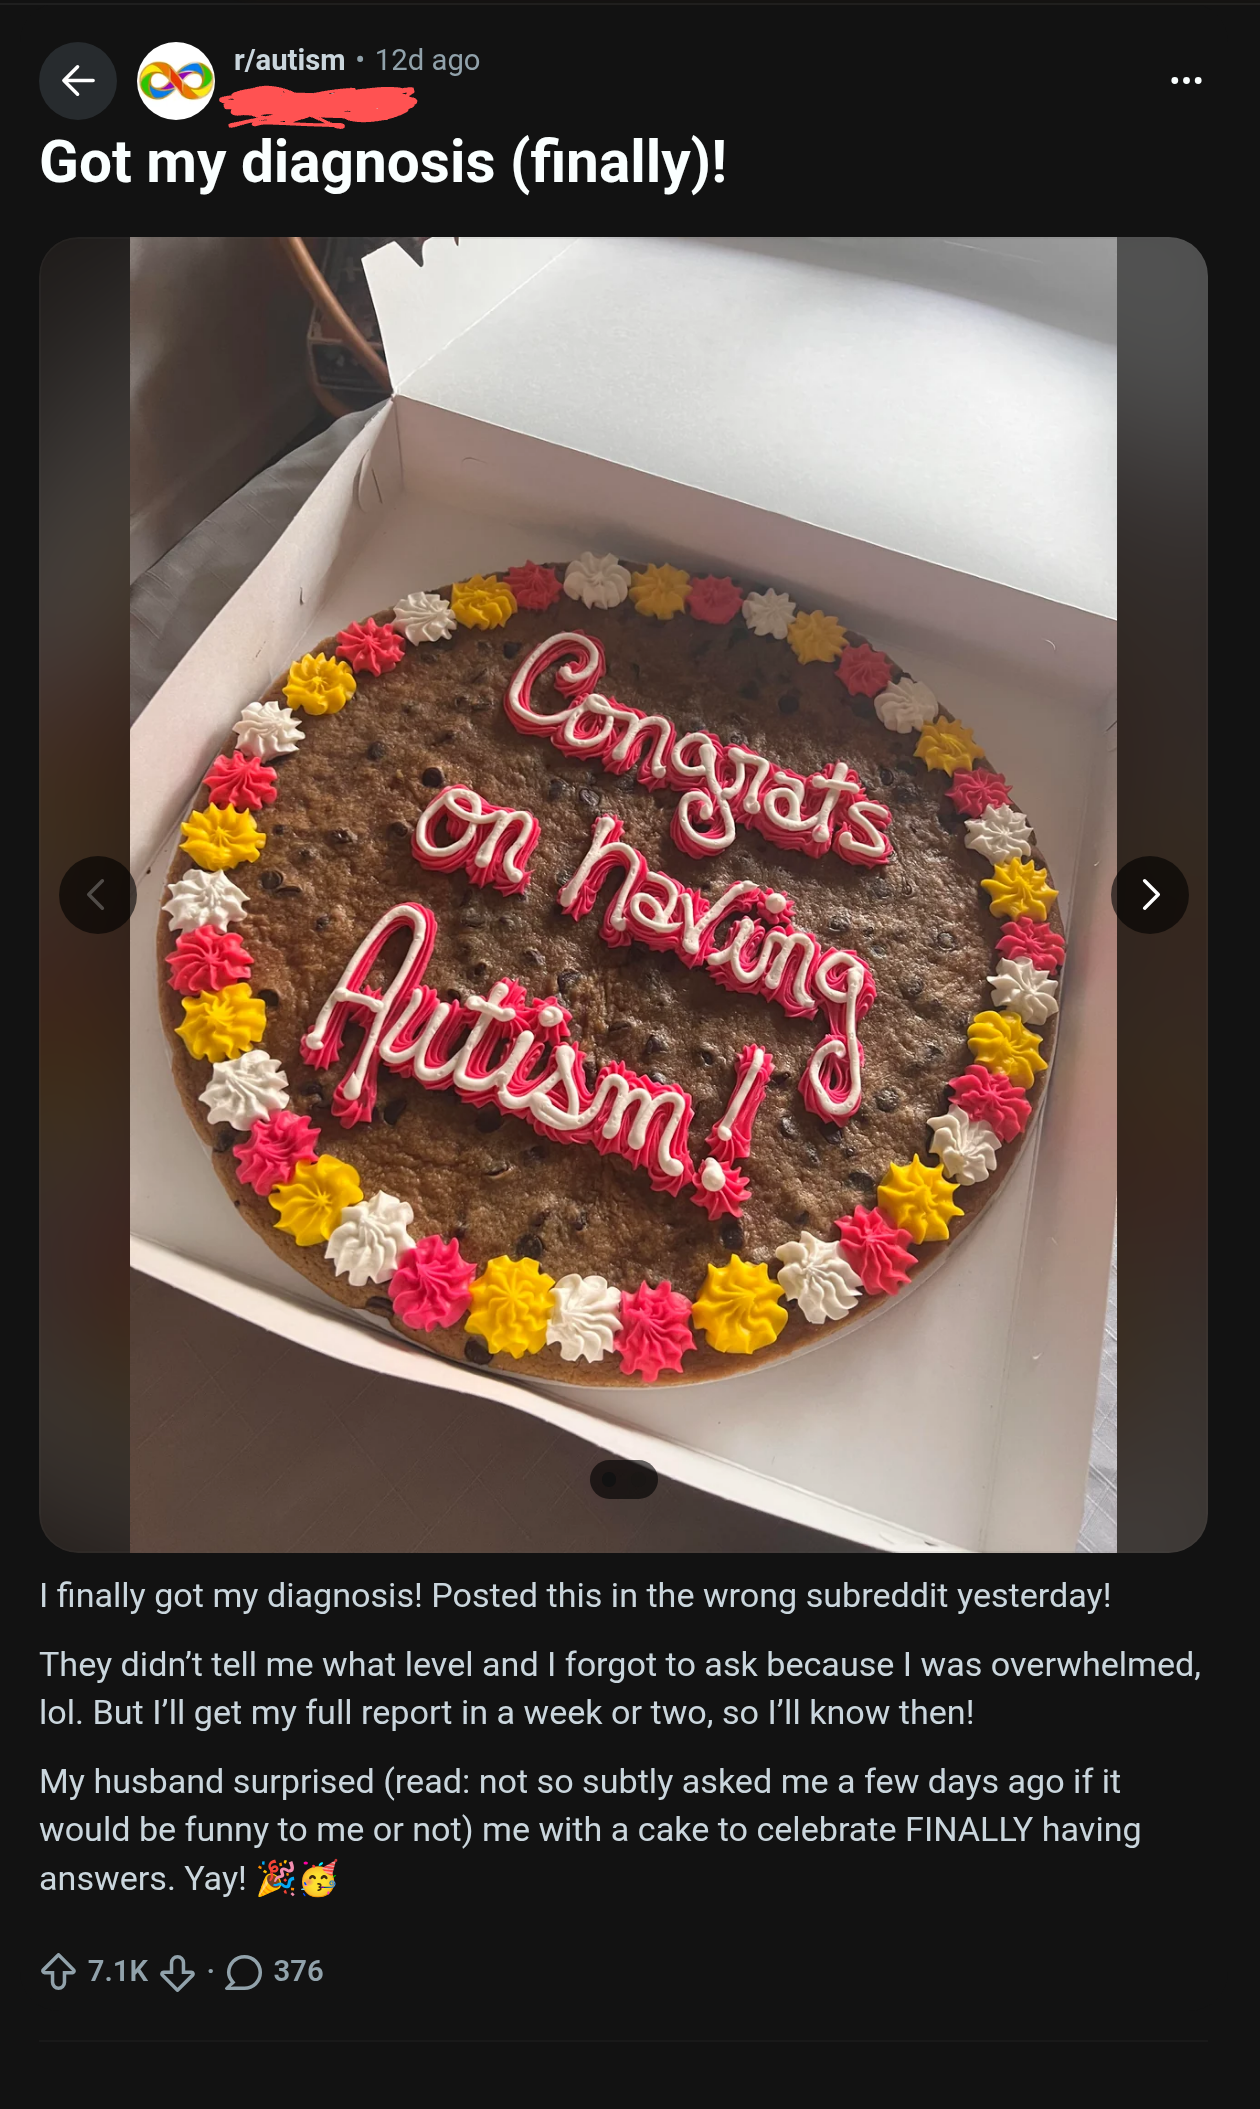Click the paragraph about the full report
This screenshot has width=1260, height=2109.
[x=620, y=1688]
